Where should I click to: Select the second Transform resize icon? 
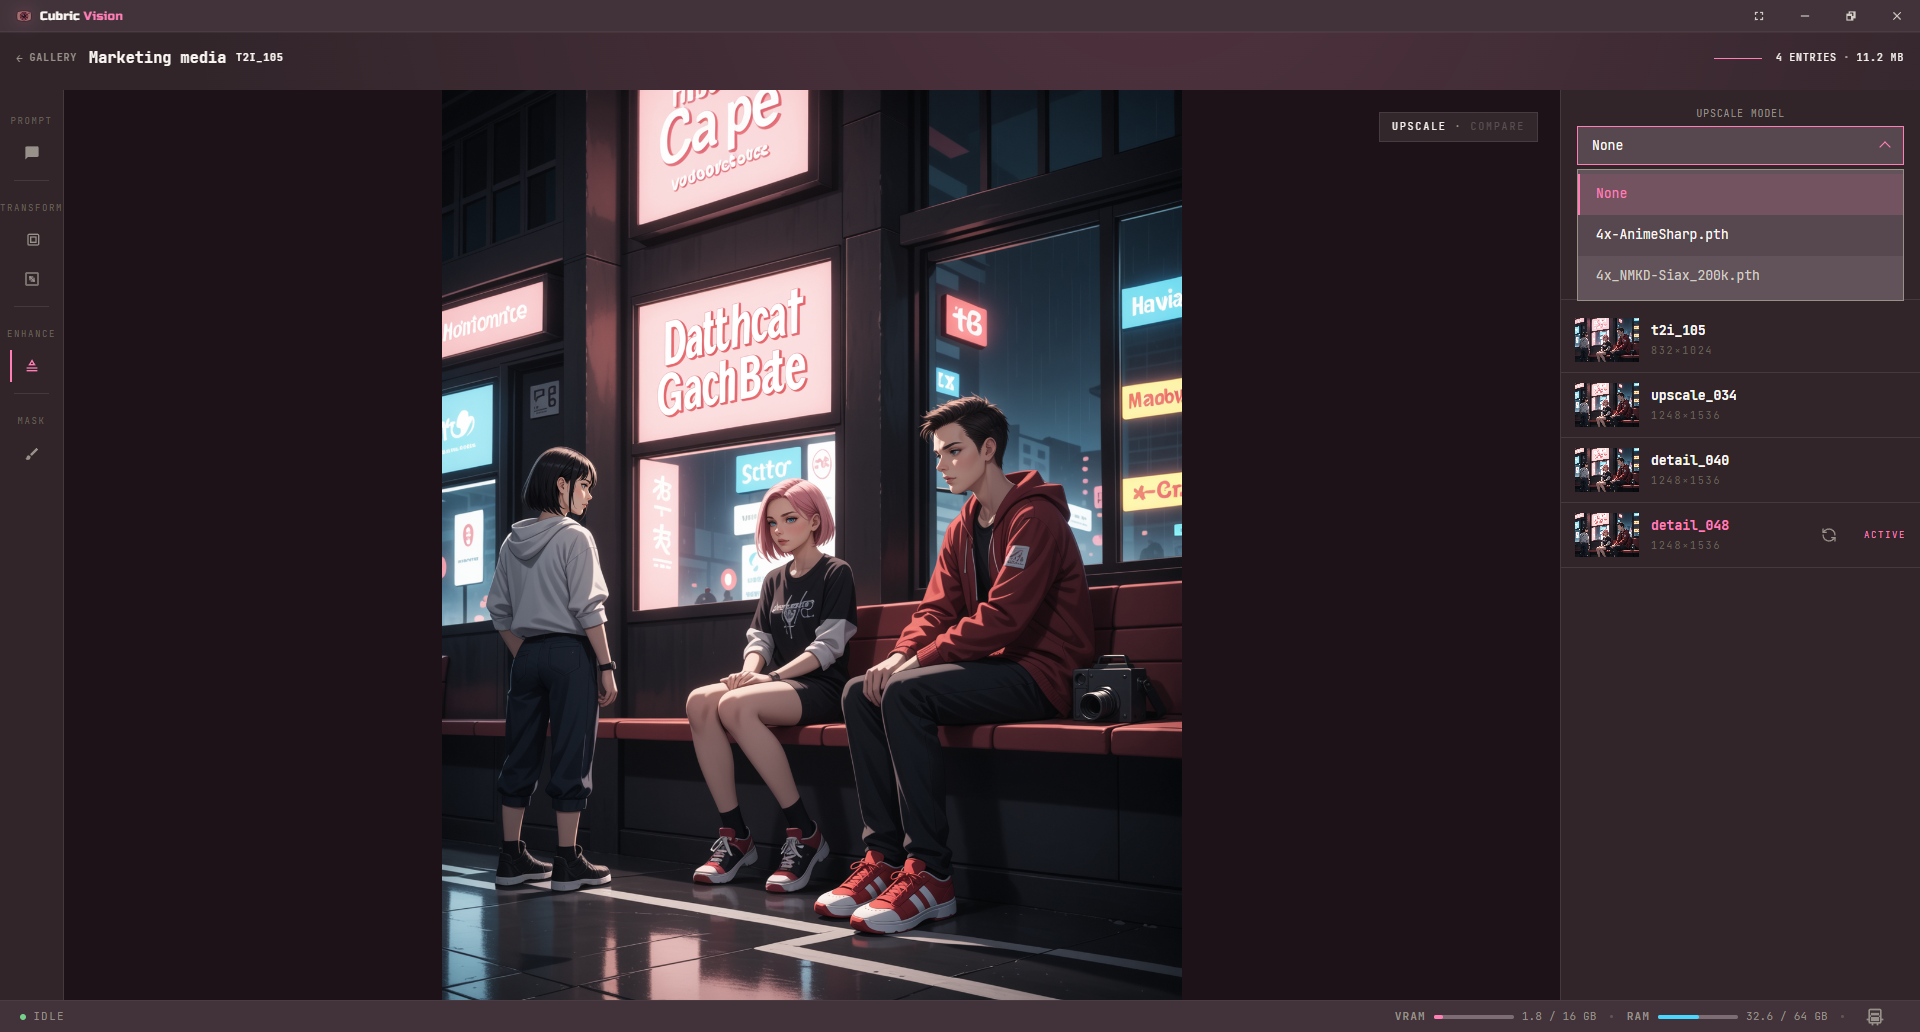pyautogui.click(x=32, y=279)
